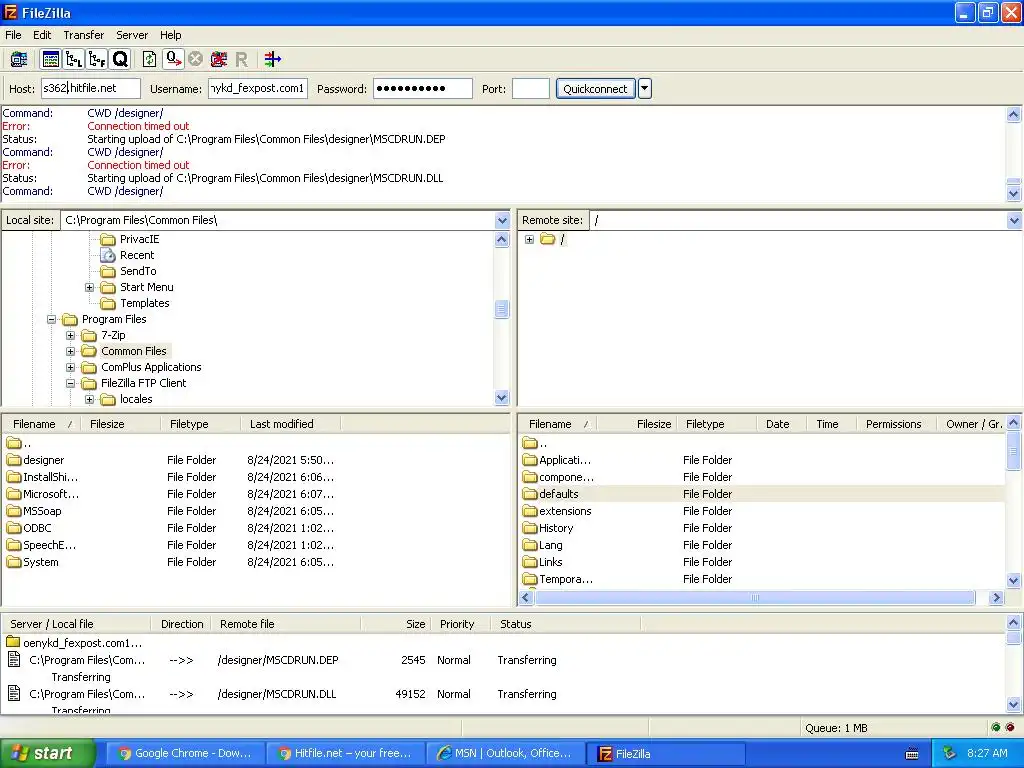This screenshot has width=1024, height=768.
Task: Select the Templates folder in local tree
Action: coord(144,303)
